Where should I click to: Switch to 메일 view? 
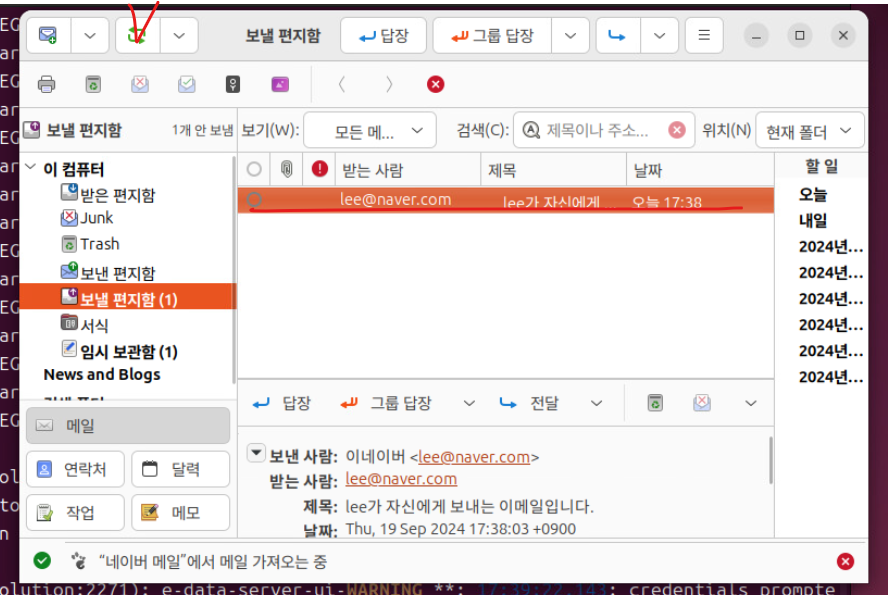point(128,425)
